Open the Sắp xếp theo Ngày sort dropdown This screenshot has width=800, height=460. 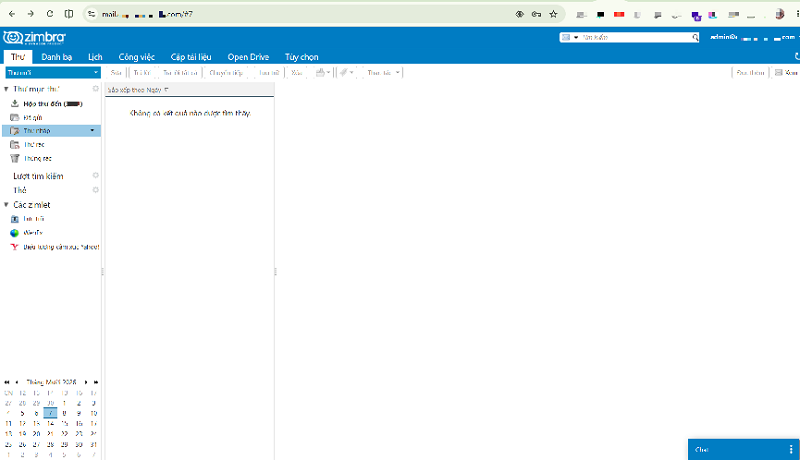pyautogui.click(x=138, y=90)
